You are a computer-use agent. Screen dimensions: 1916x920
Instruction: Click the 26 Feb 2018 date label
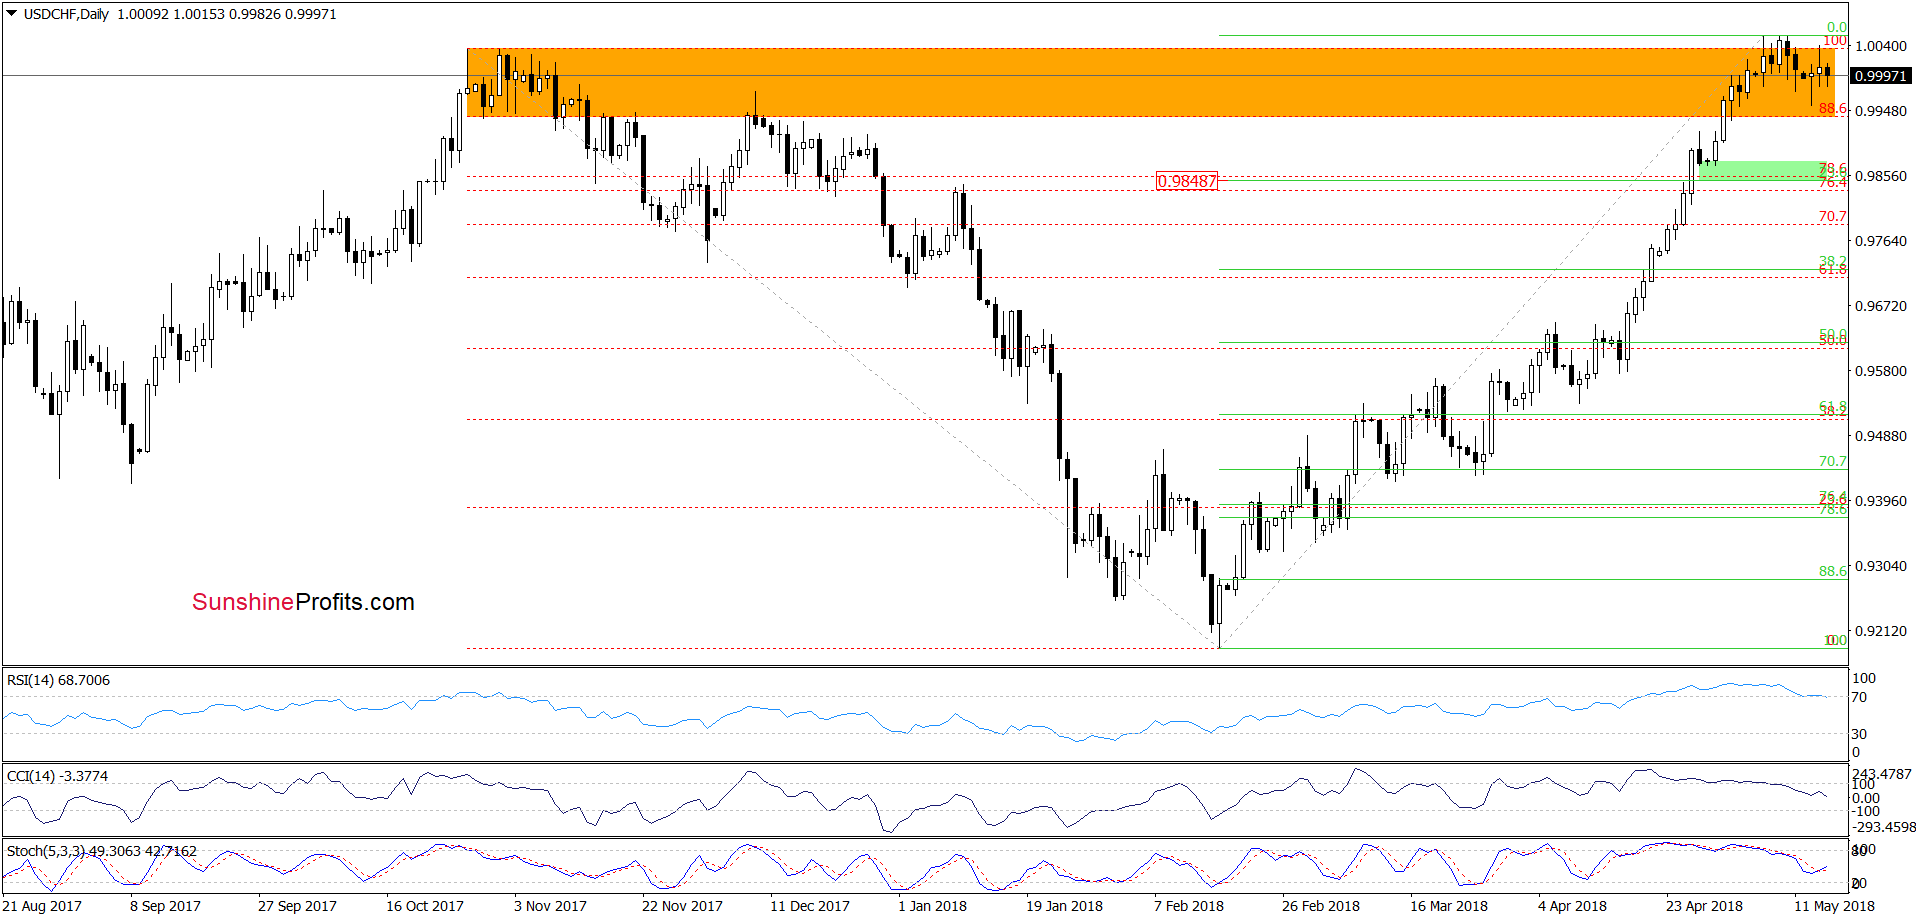[1321, 906]
